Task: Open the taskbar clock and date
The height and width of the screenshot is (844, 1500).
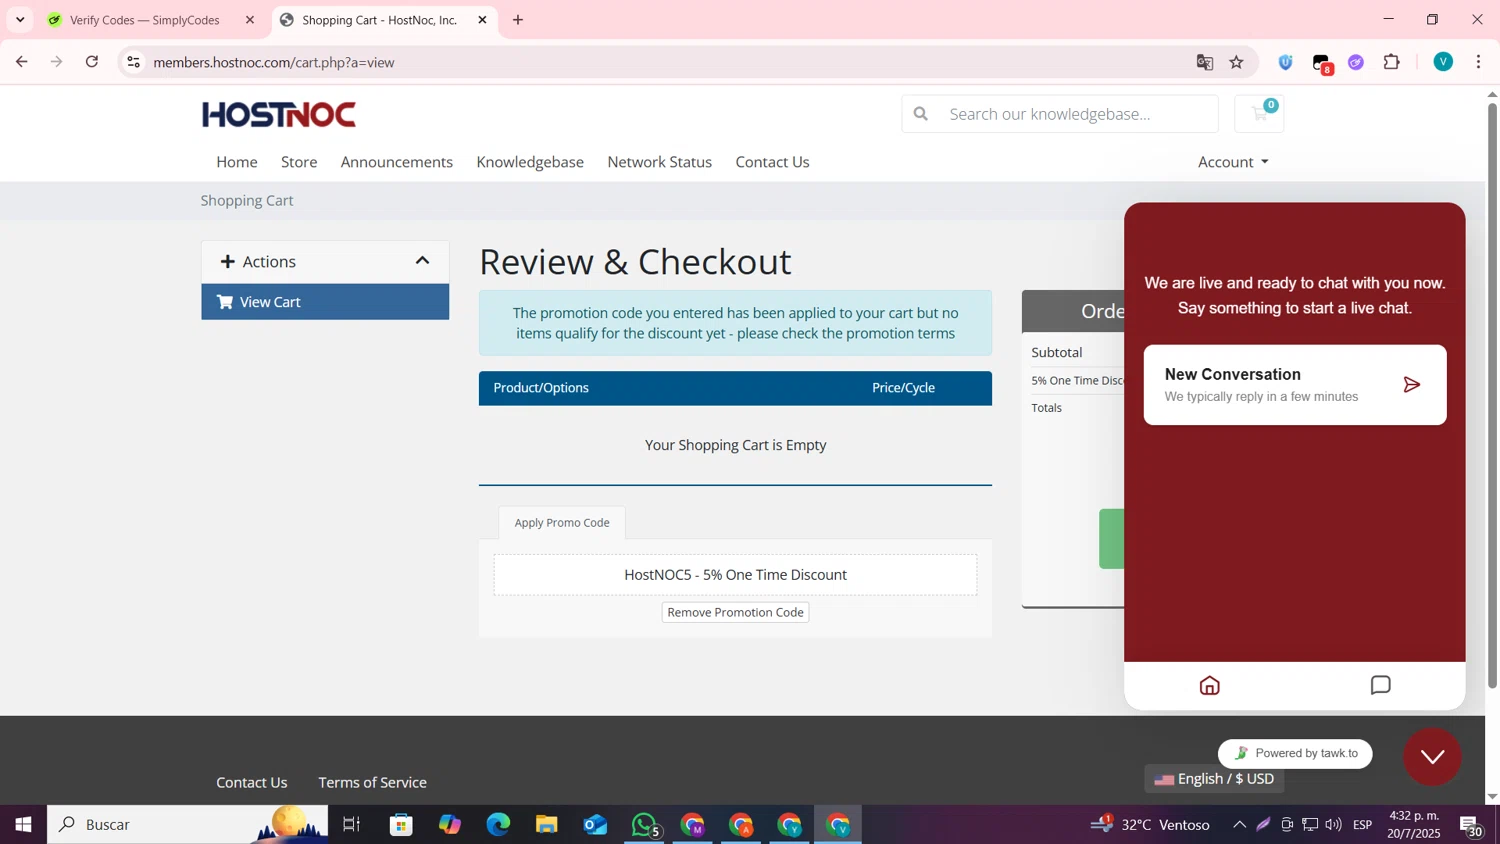Action: click(1414, 825)
